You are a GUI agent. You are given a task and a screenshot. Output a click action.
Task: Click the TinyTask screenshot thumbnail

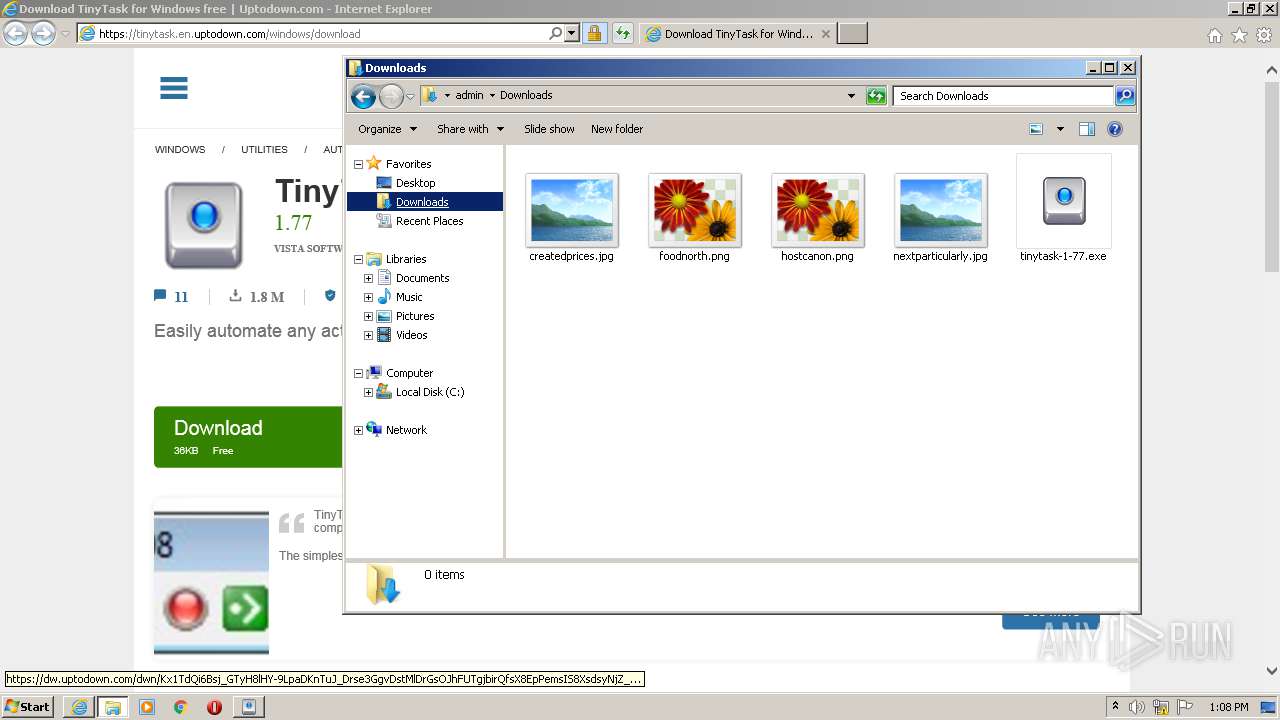[211, 582]
